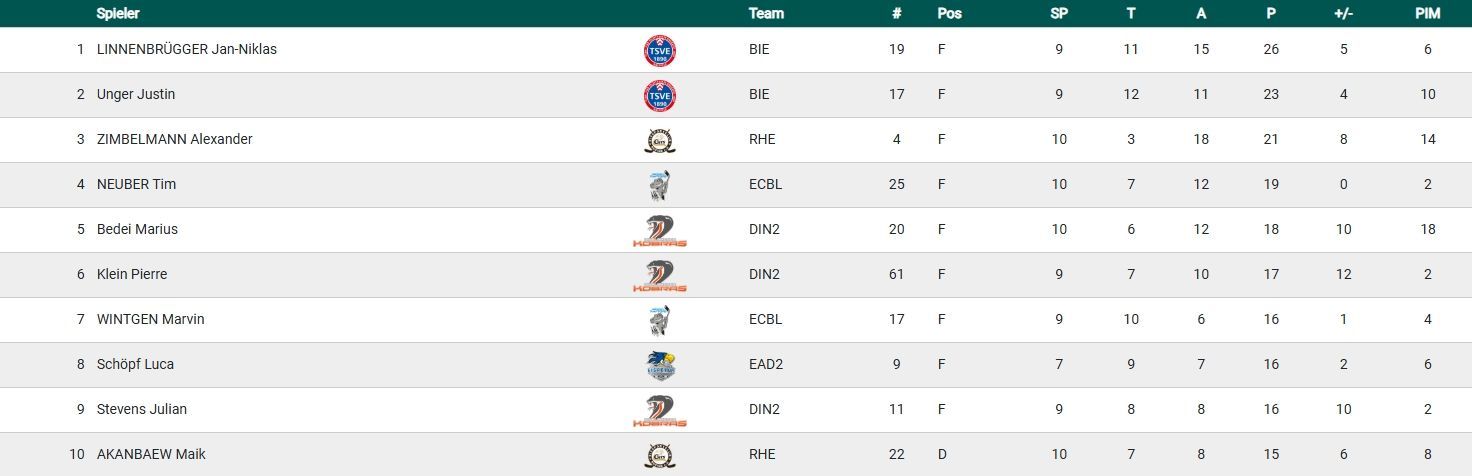Click team abbreviation DIN2 in Stevens Julian row
The height and width of the screenshot is (476, 1472).
pos(764,409)
